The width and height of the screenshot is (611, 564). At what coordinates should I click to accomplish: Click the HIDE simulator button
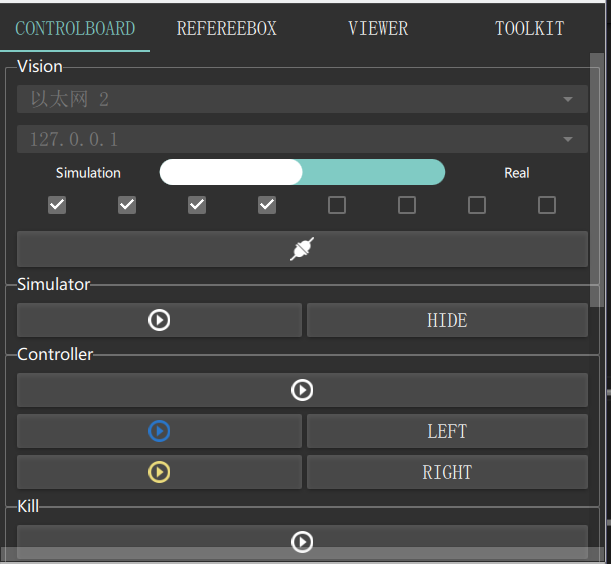[447, 320]
